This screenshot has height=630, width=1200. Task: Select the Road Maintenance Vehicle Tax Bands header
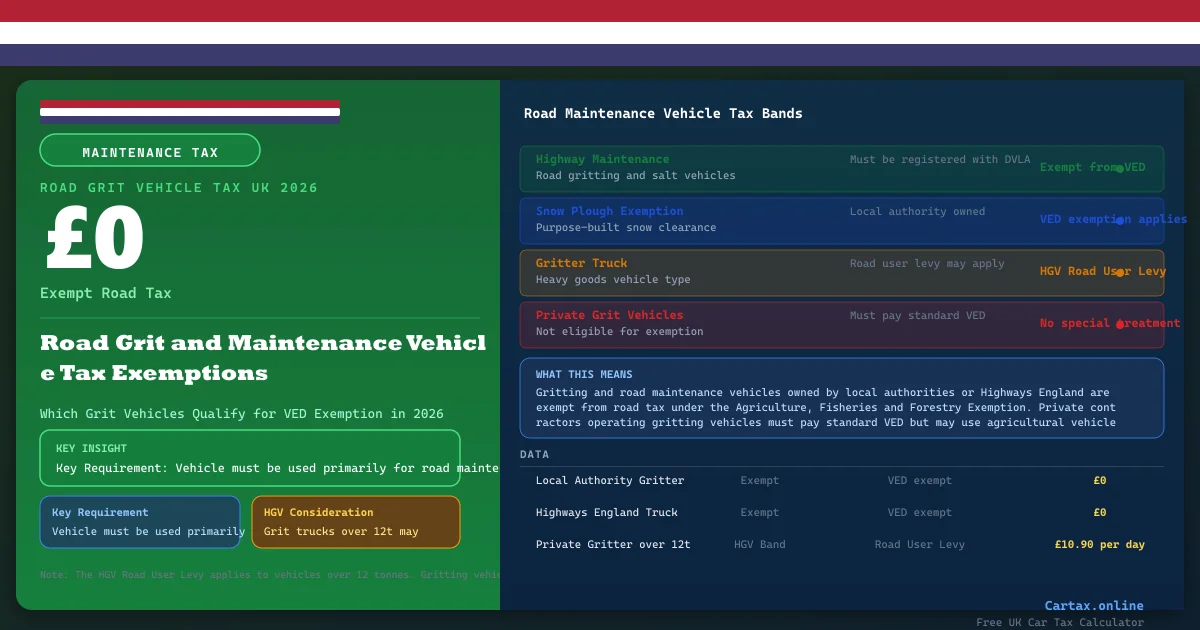coord(662,113)
